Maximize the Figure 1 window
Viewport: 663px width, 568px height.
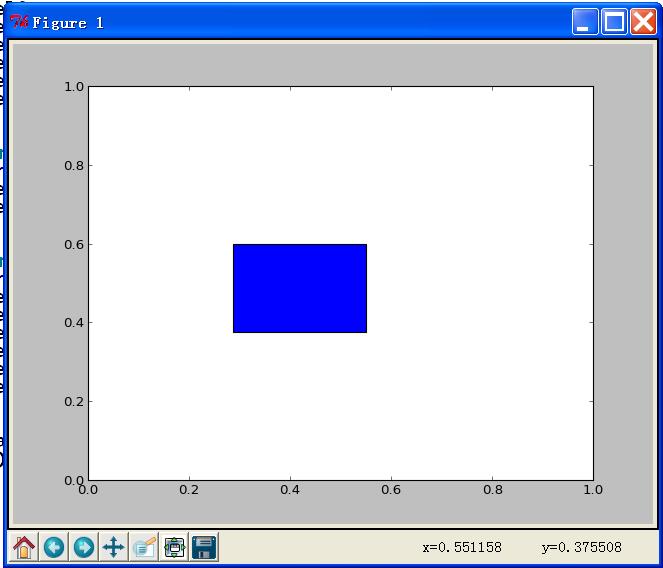[614, 21]
